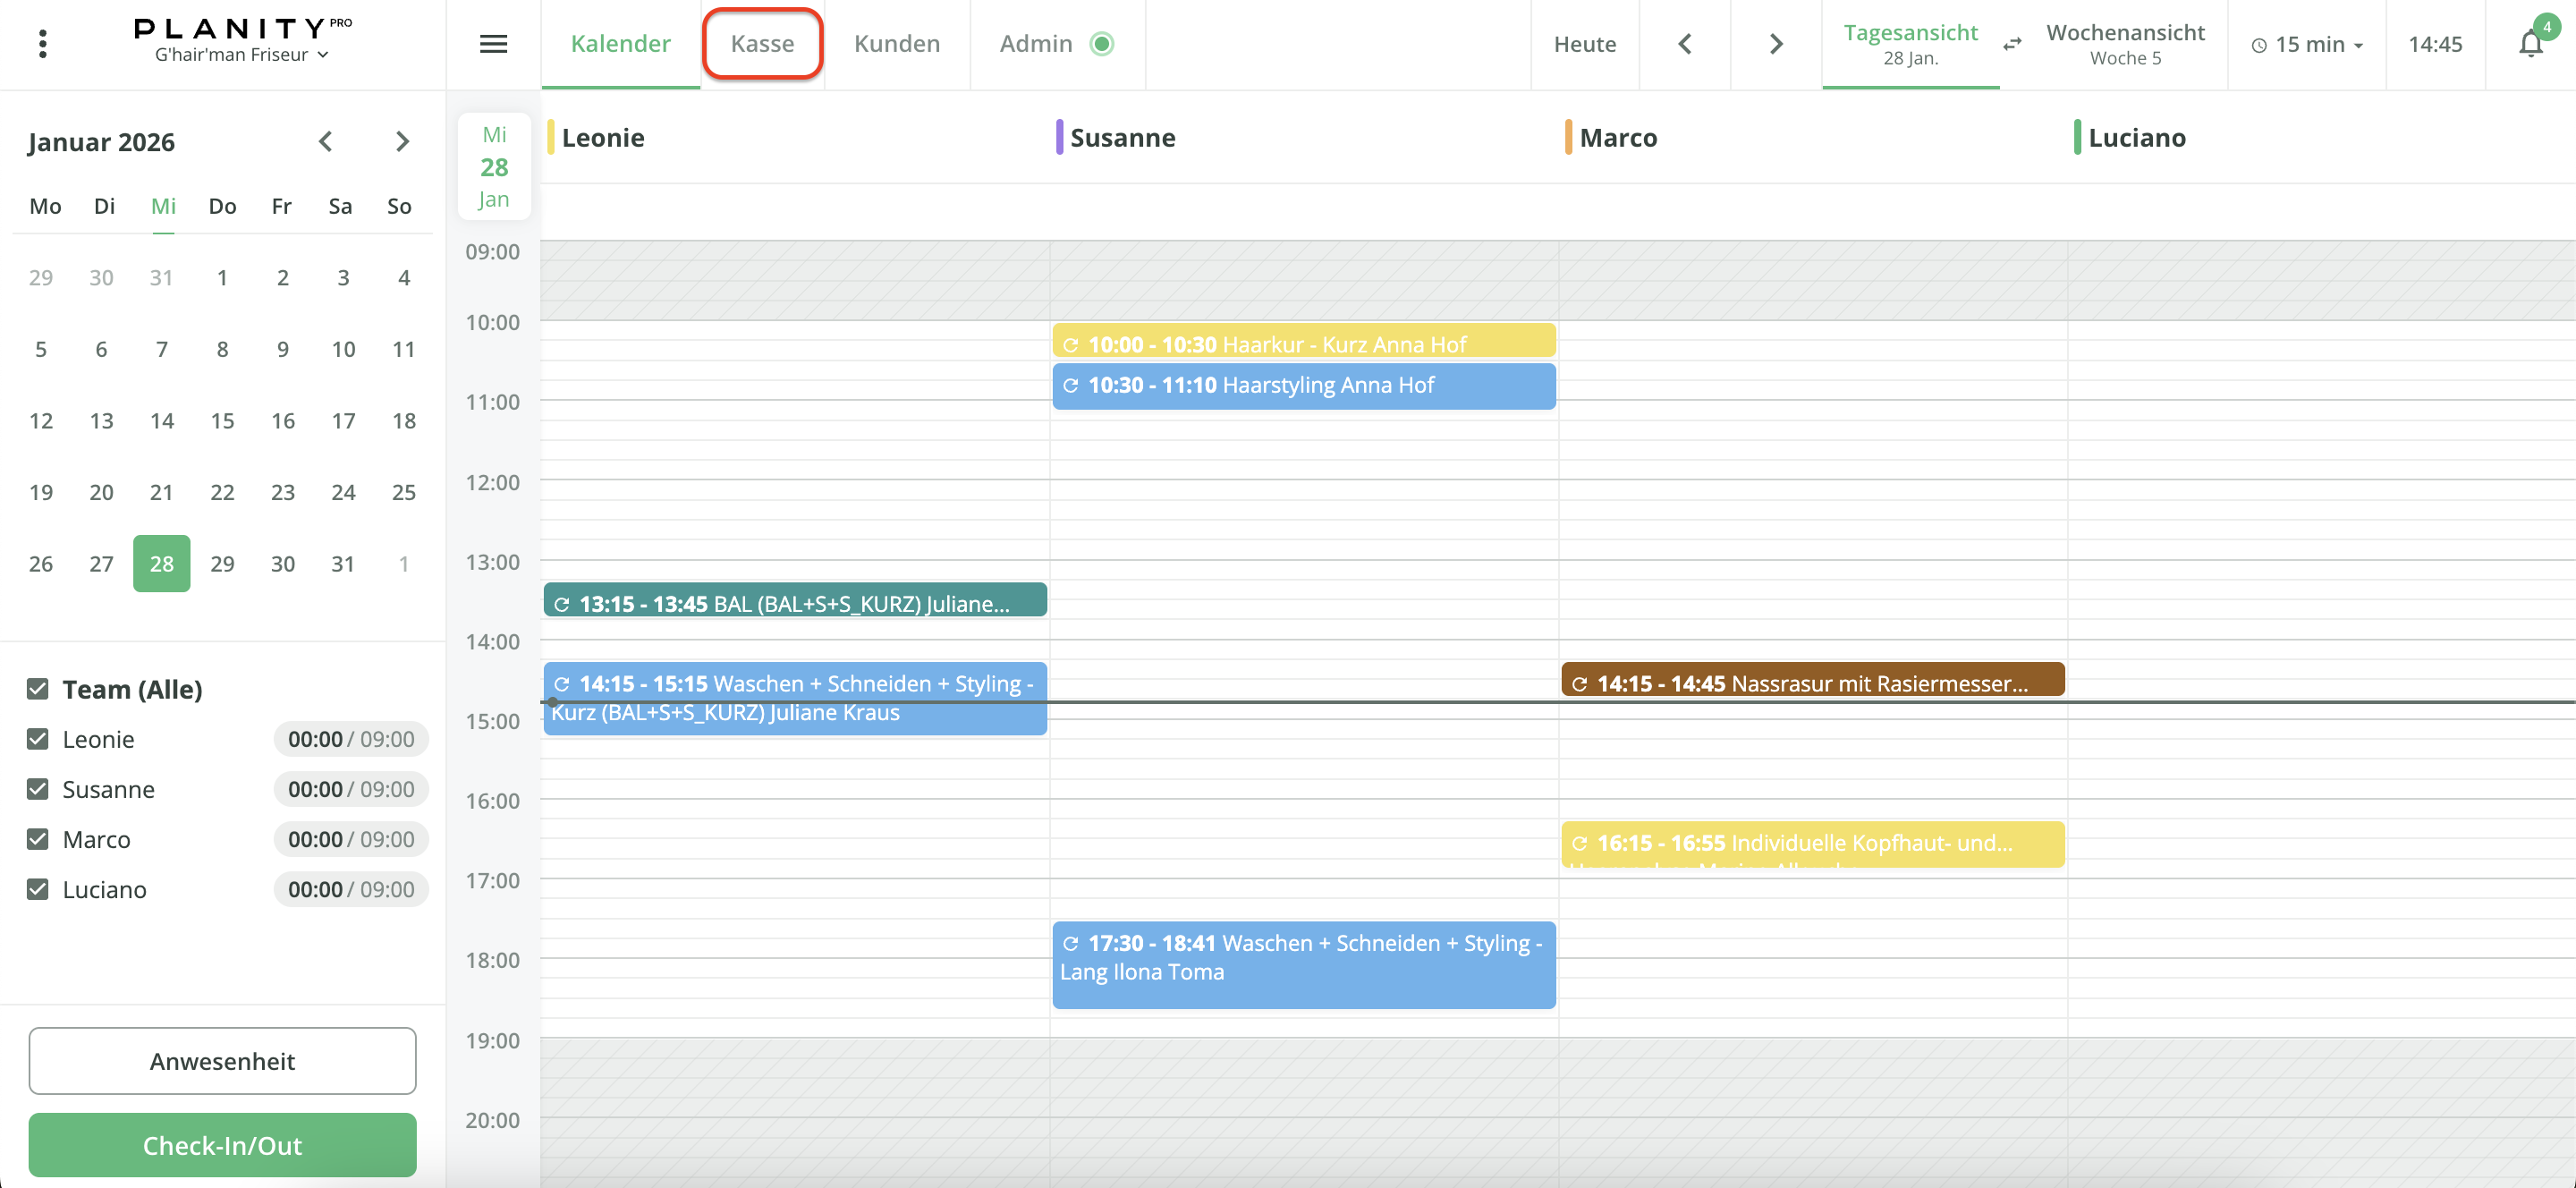Image resolution: width=2576 pixels, height=1188 pixels.
Task: Uncheck the Team (Alle) checkbox
Action: (38, 689)
